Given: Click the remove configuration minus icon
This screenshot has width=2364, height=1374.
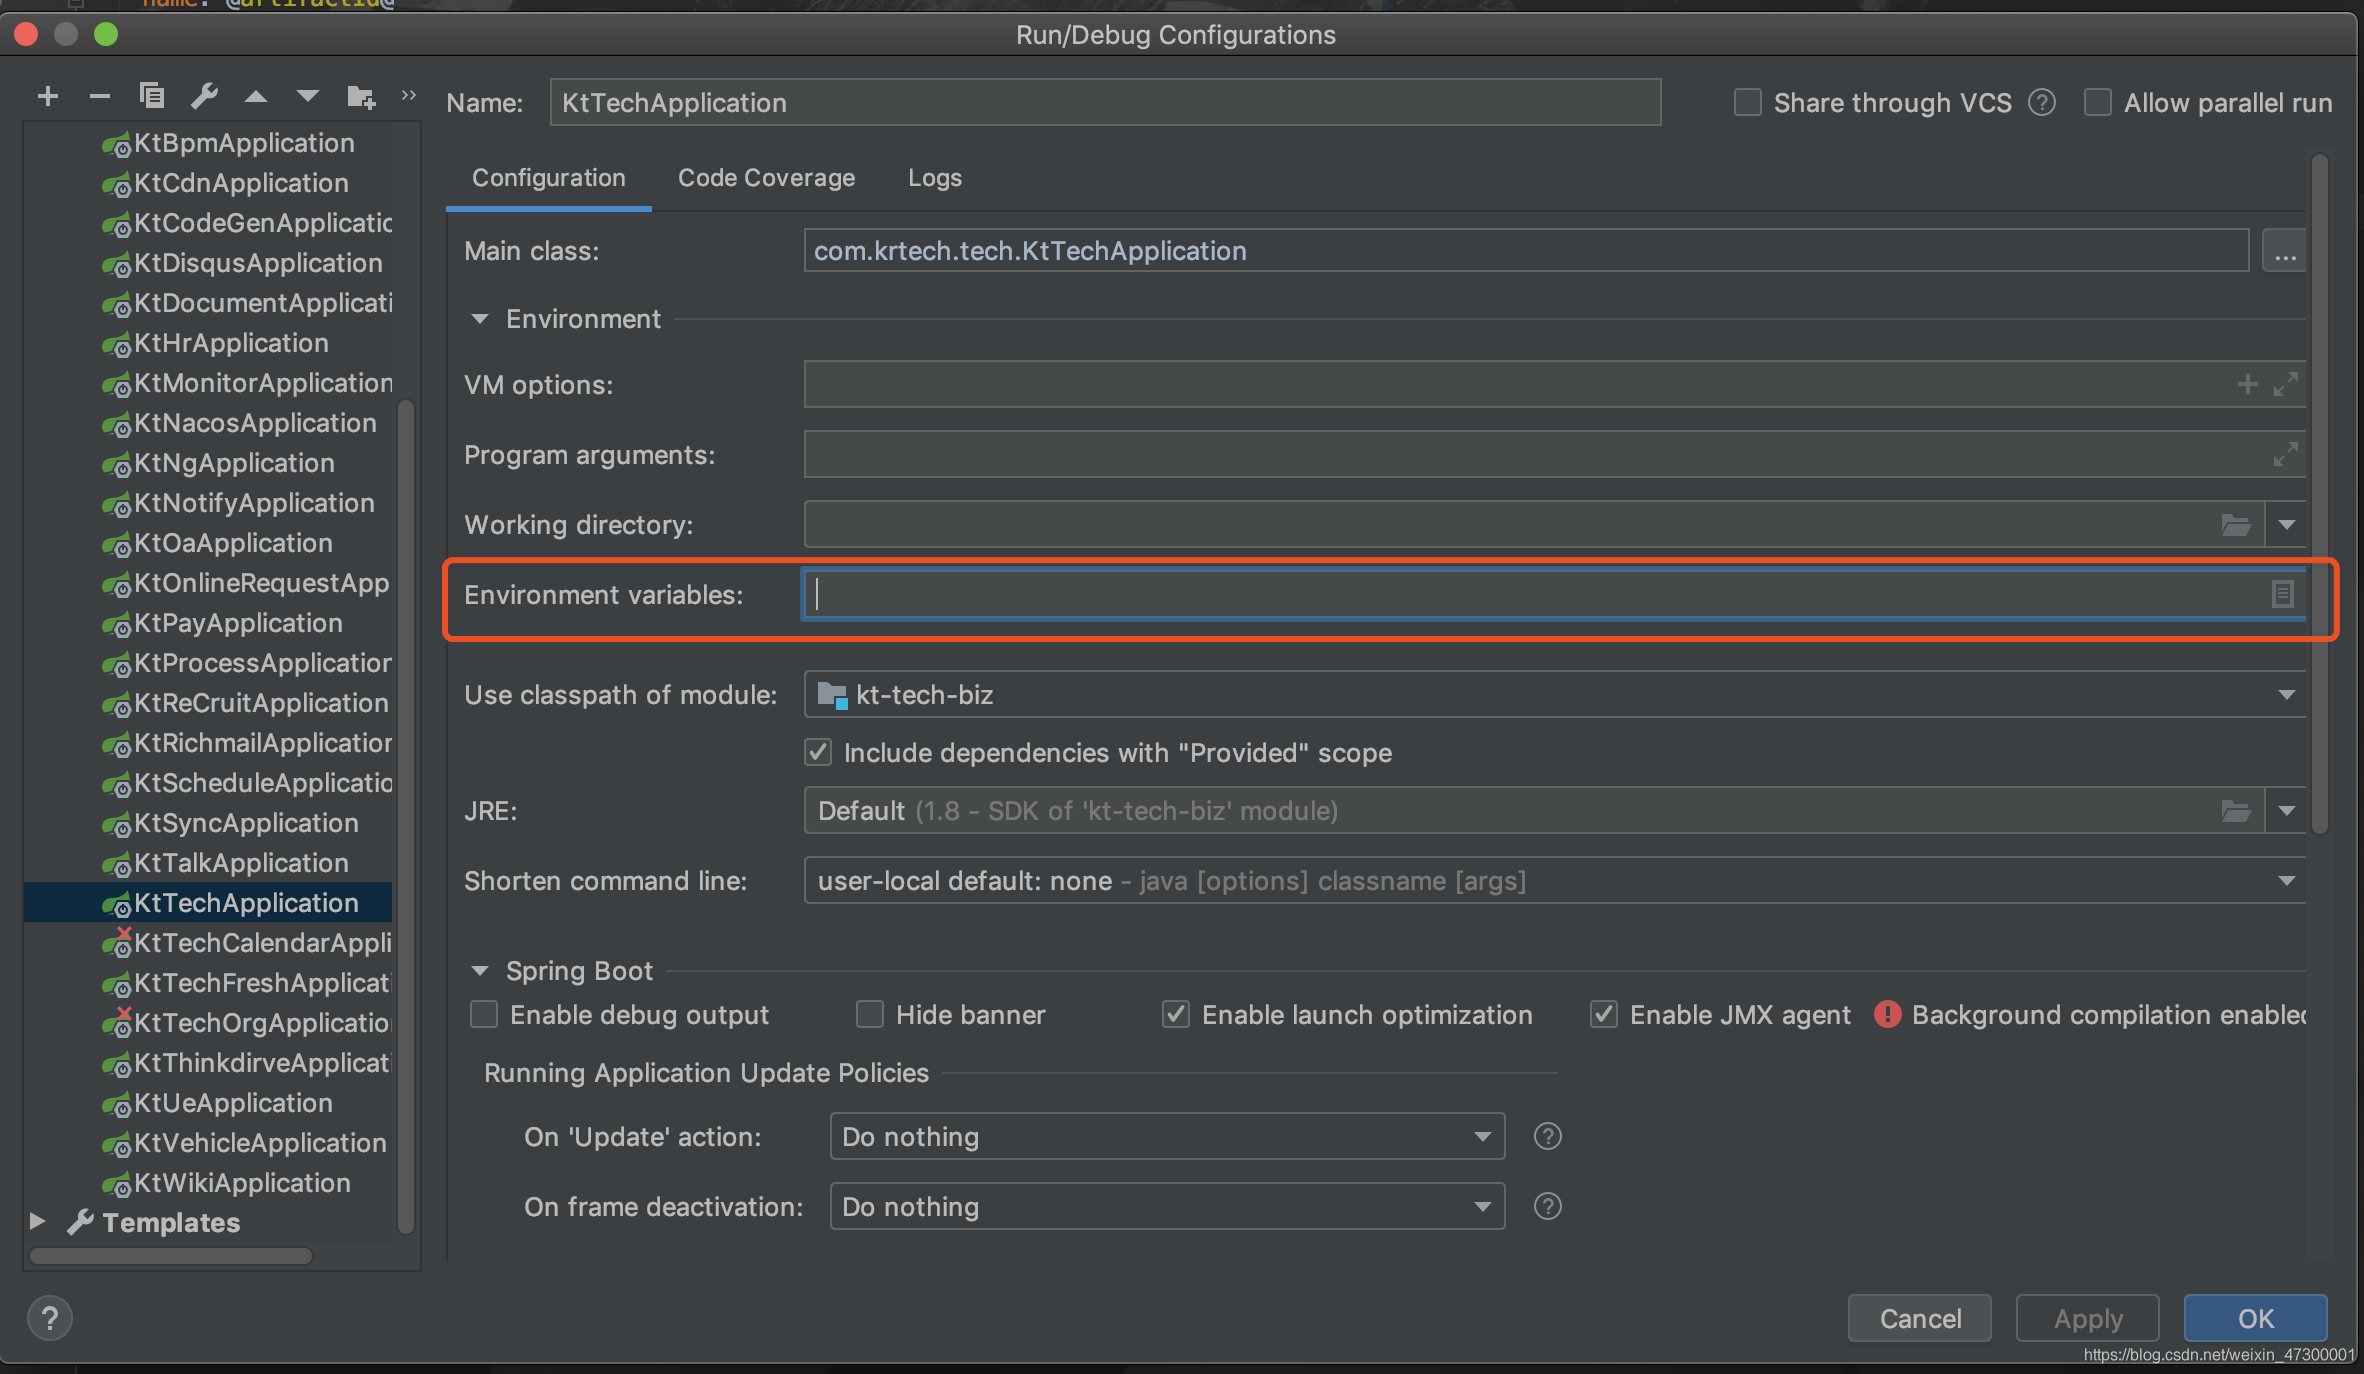Looking at the screenshot, I should [x=99, y=97].
